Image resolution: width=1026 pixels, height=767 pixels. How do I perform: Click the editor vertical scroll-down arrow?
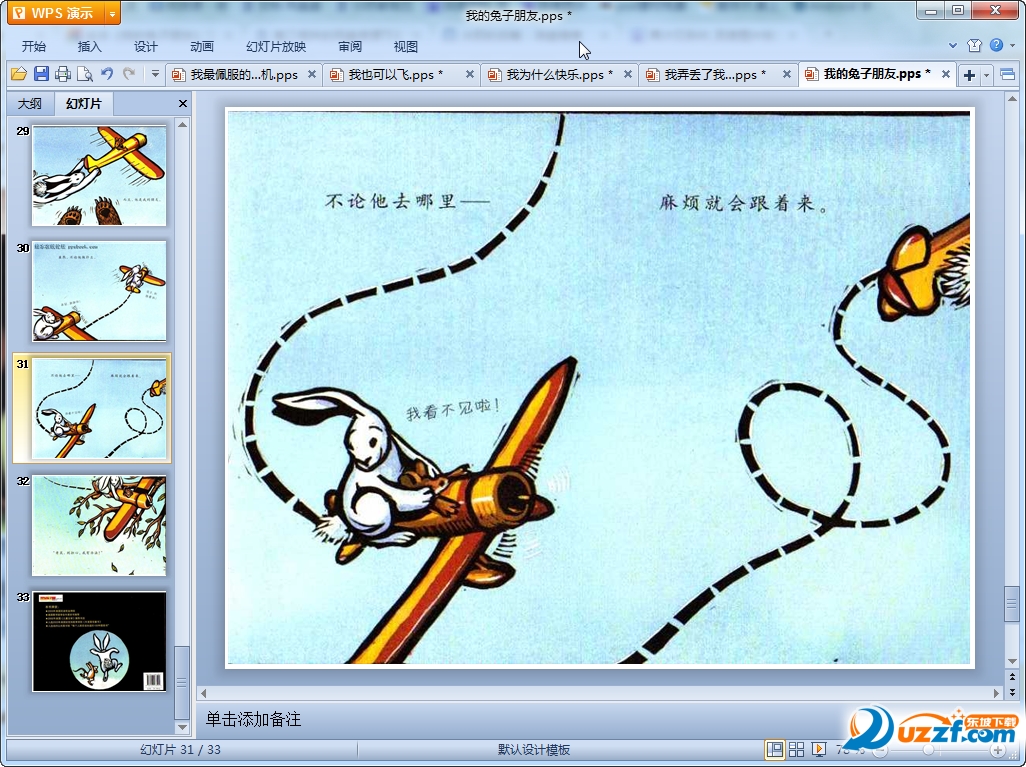(x=1012, y=661)
